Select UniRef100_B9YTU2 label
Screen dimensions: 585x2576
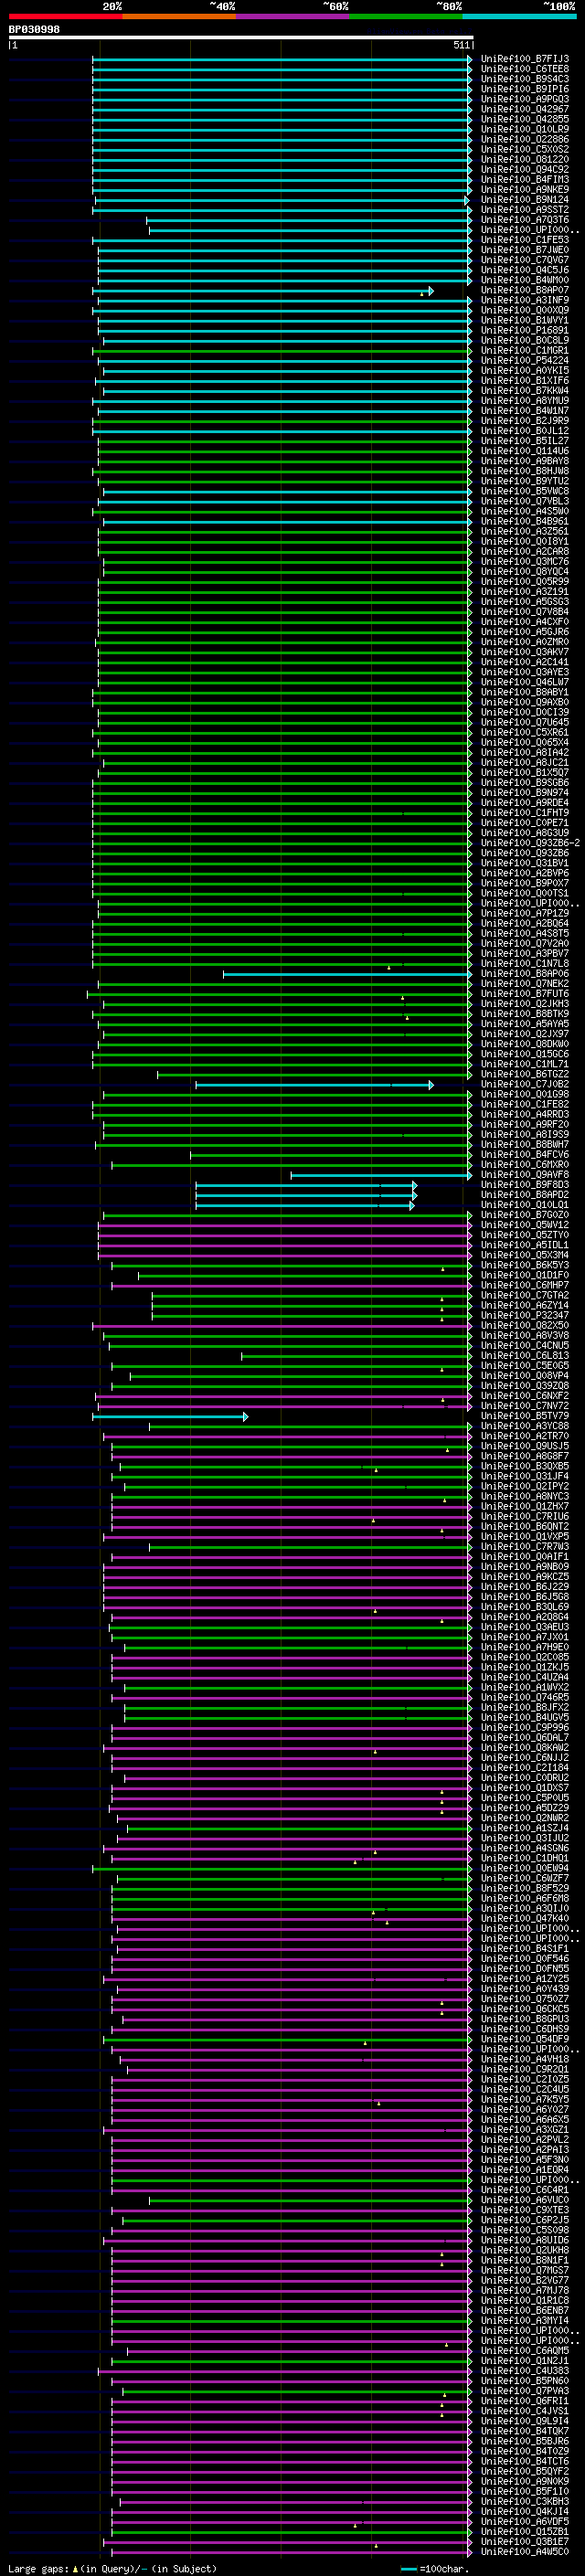[525, 481]
